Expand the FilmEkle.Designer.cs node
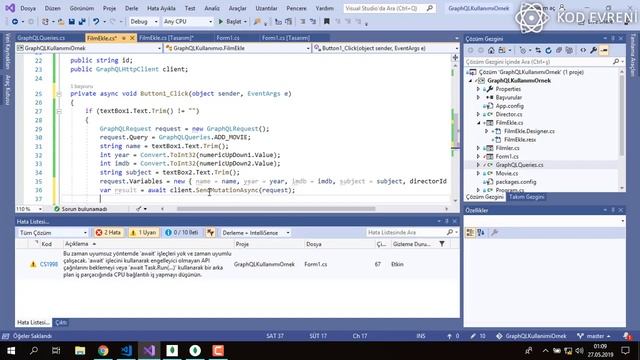The width and height of the screenshot is (640, 360). point(487,131)
